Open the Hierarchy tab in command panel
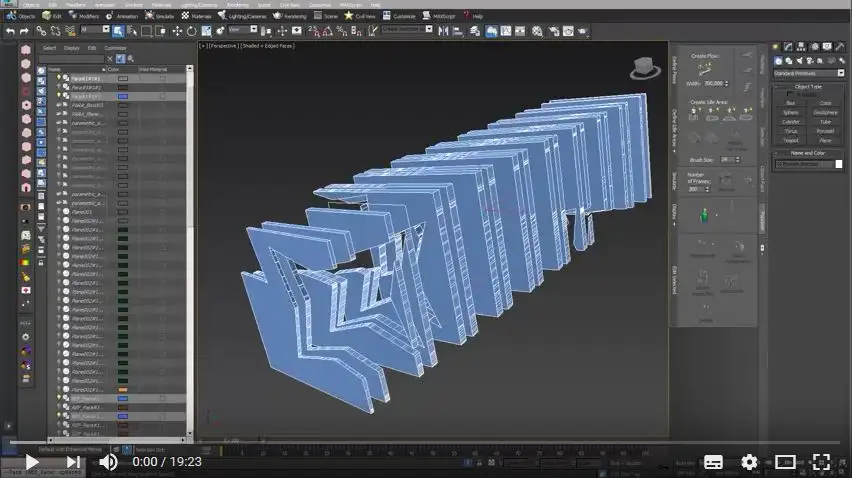The height and width of the screenshot is (478, 852). pos(801,47)
